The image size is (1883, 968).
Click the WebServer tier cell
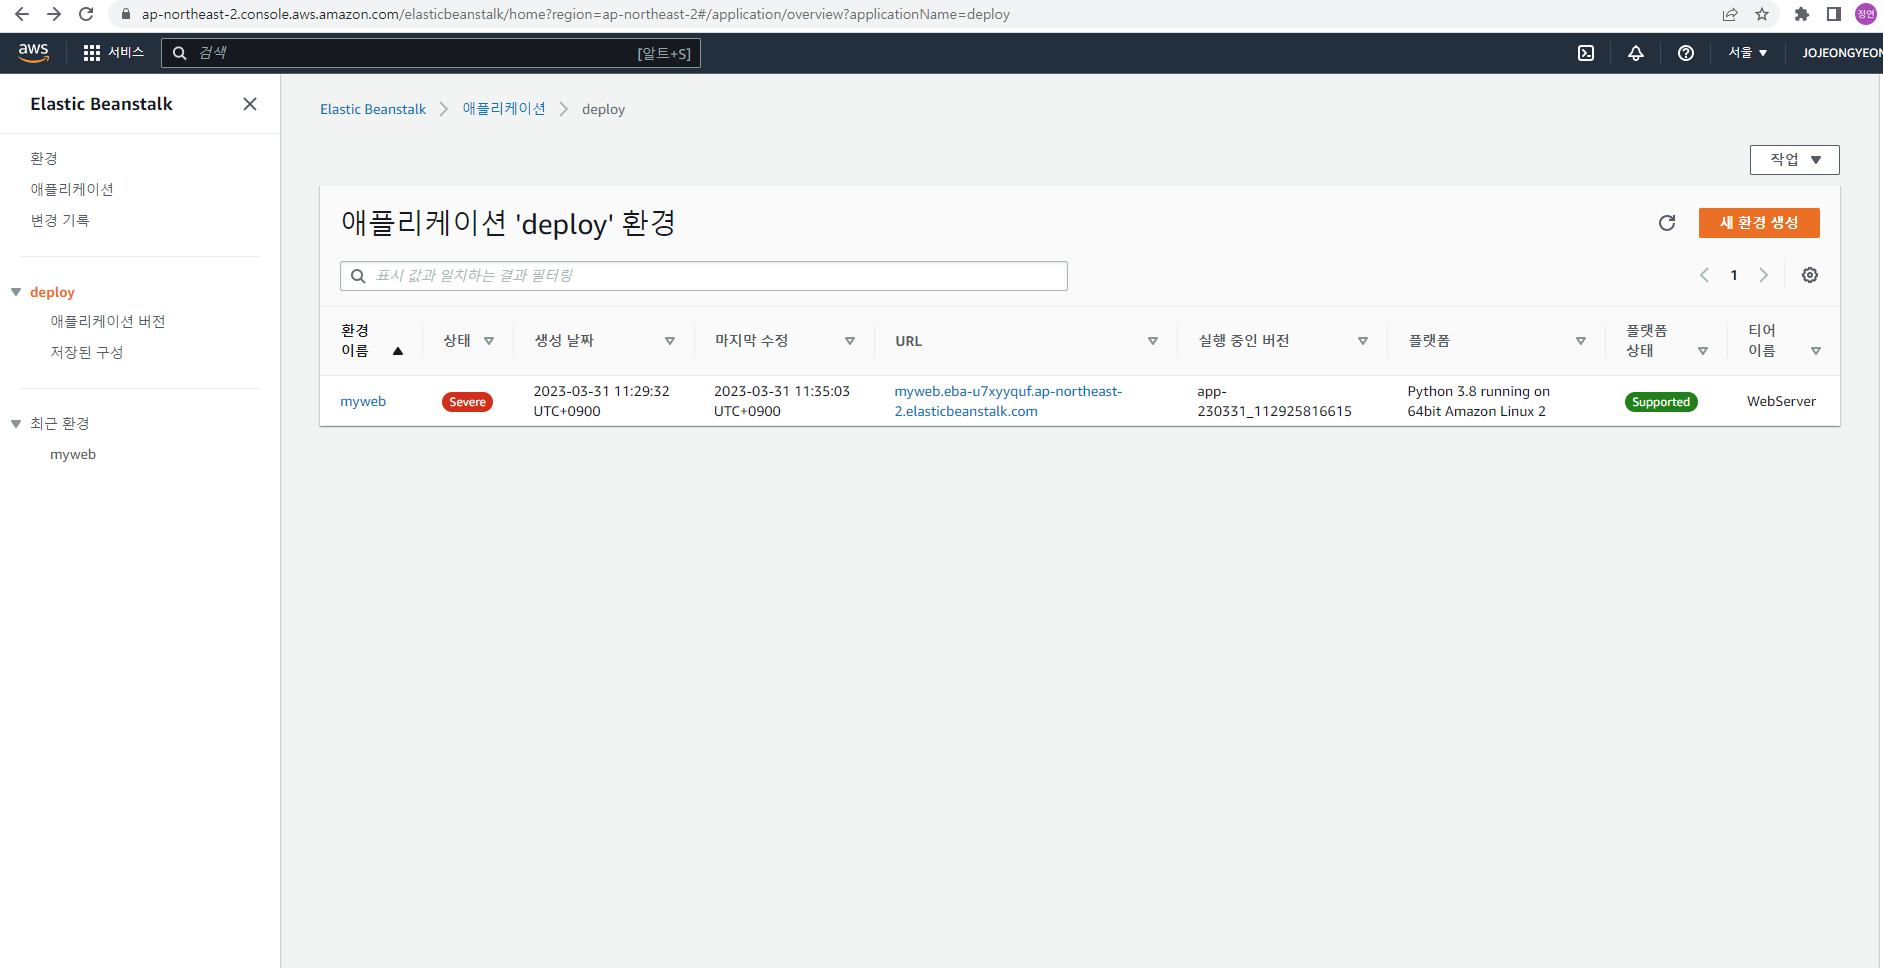tap(1781, 402)
